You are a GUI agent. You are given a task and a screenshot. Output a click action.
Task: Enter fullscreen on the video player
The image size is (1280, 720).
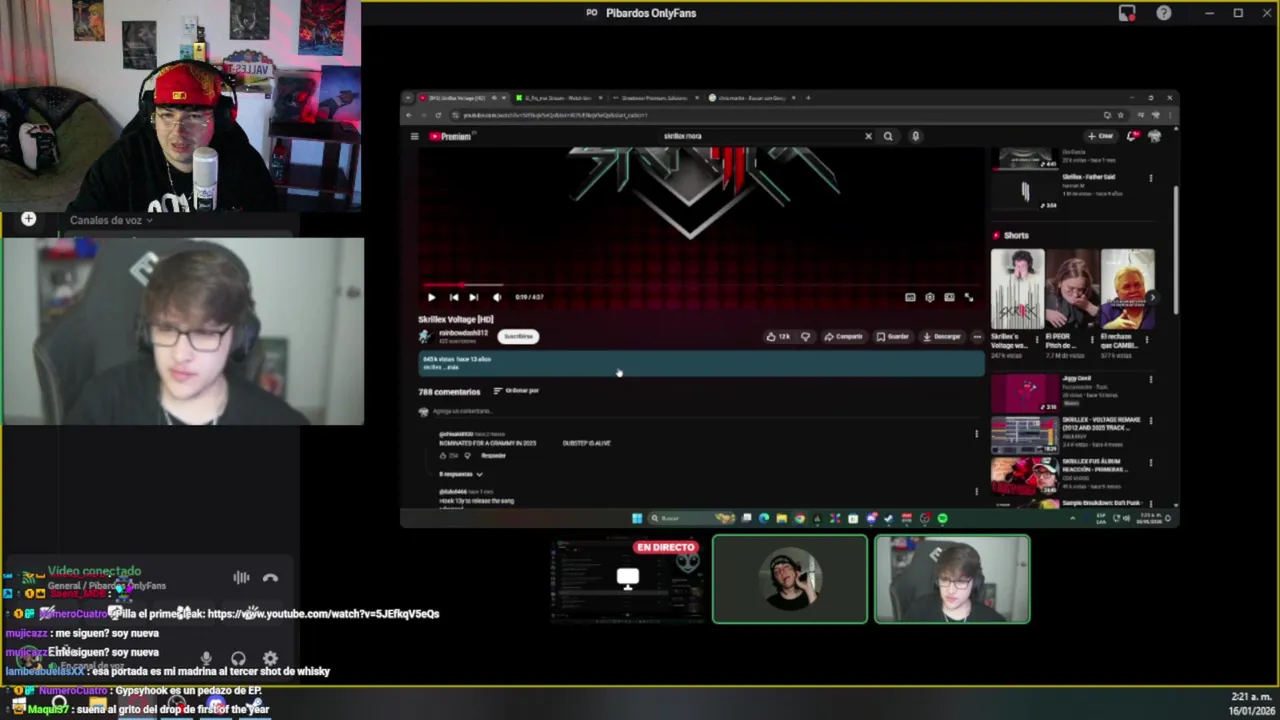pos(968,297)
